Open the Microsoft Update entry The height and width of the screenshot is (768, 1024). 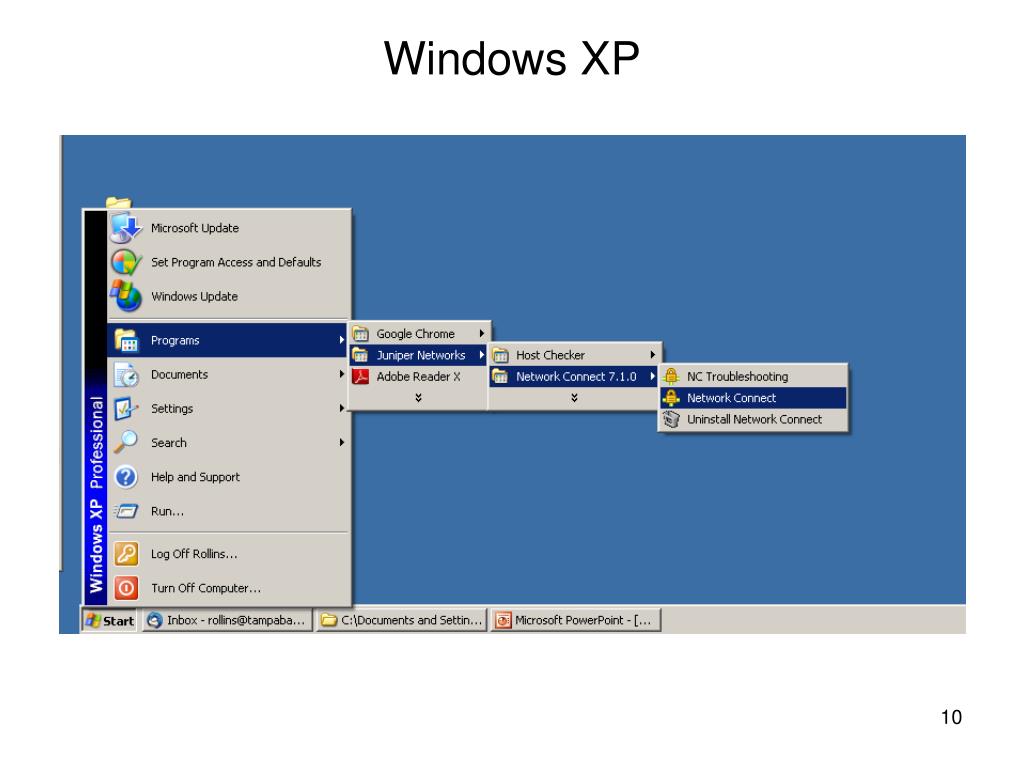point(229,228)
